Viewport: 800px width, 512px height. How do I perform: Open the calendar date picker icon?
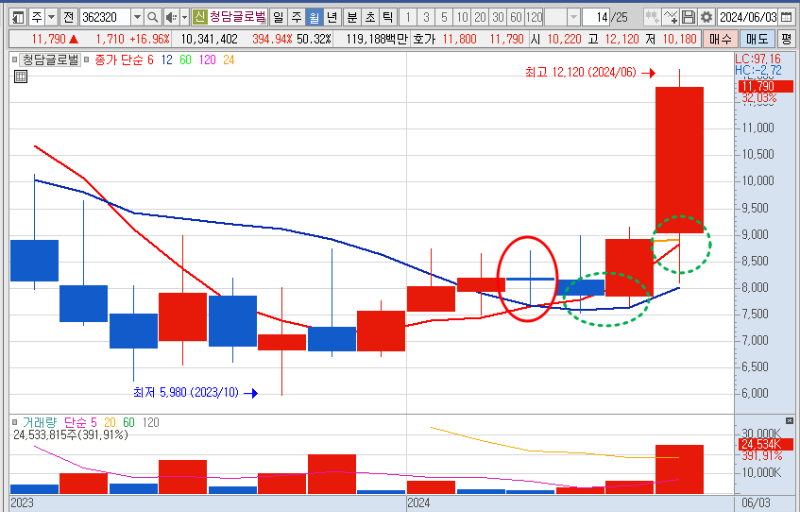[786, 17]
